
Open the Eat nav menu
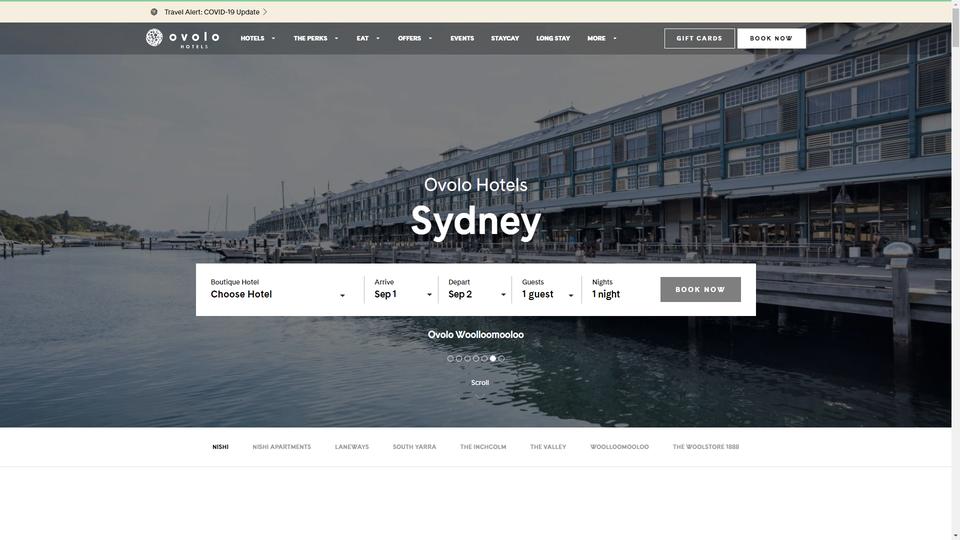coord(362,38)
